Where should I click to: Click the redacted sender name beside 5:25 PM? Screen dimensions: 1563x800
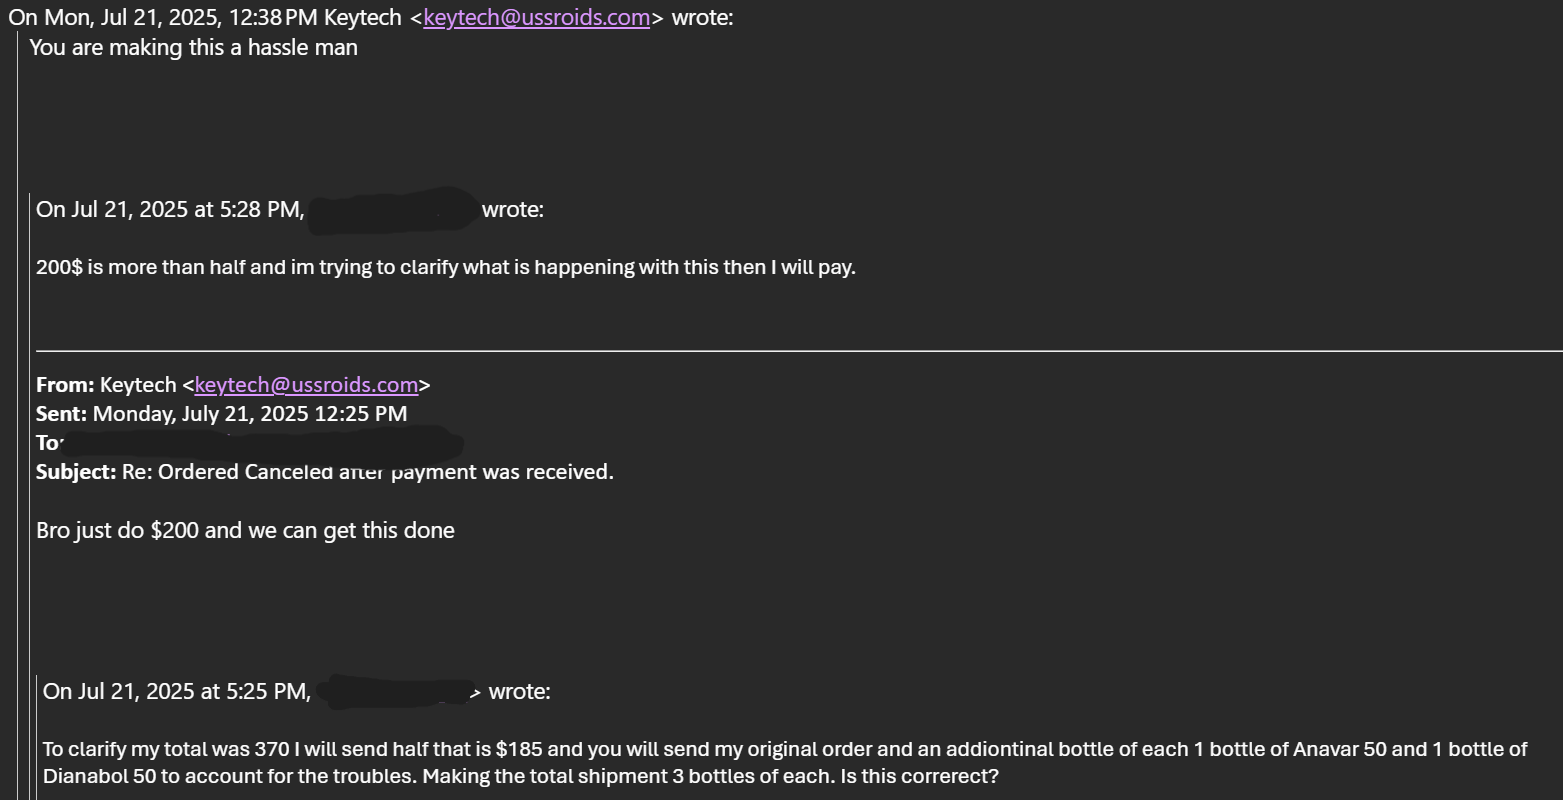tap(400, 691)
